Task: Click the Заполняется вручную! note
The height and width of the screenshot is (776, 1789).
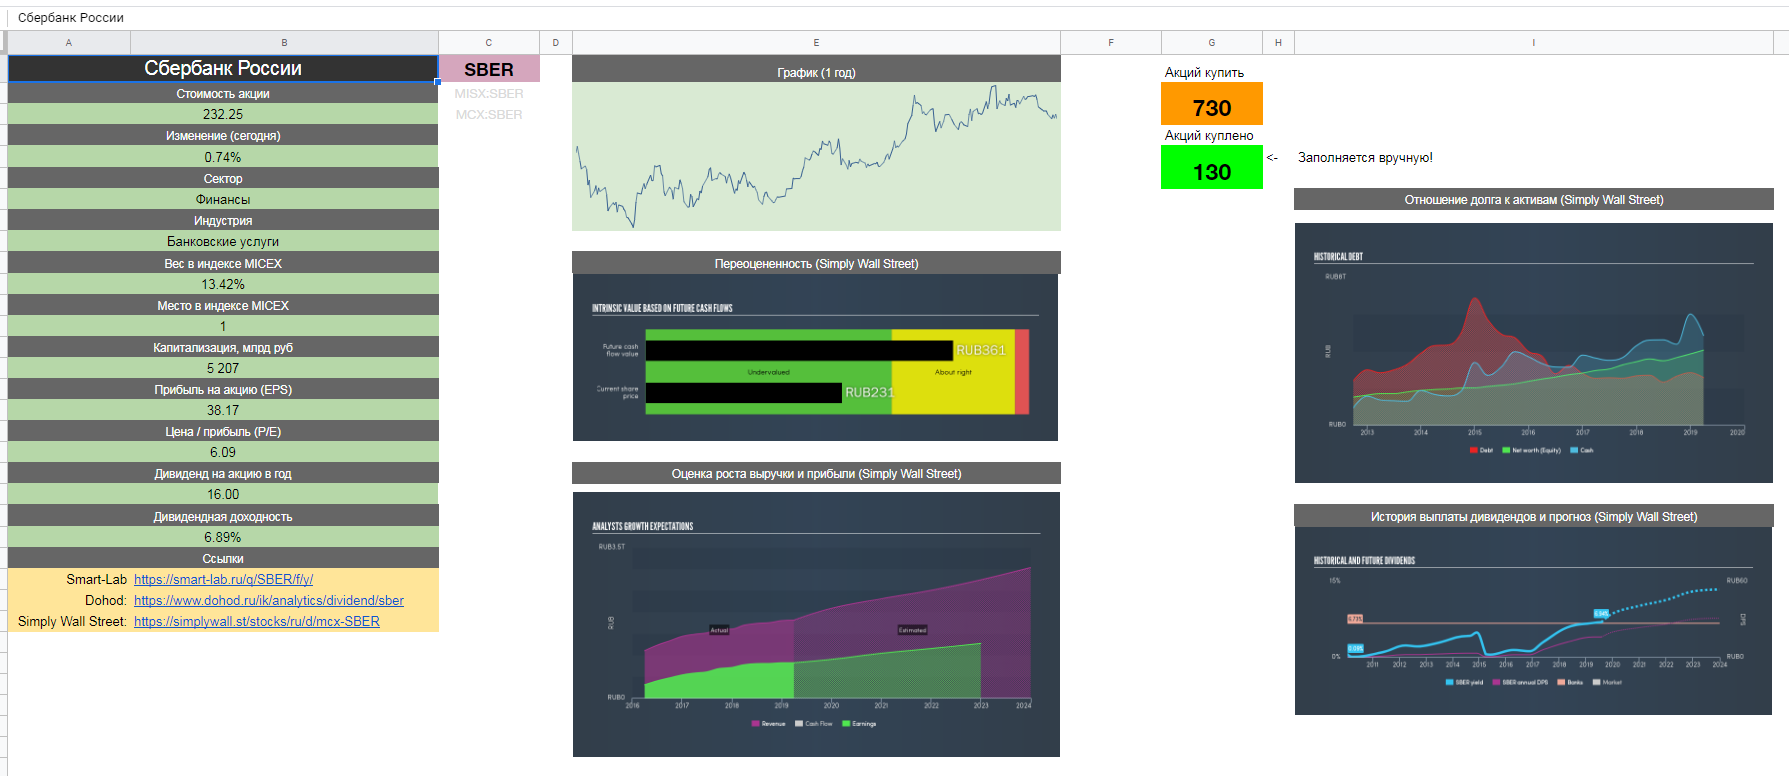Action: tap(1365, 157)
